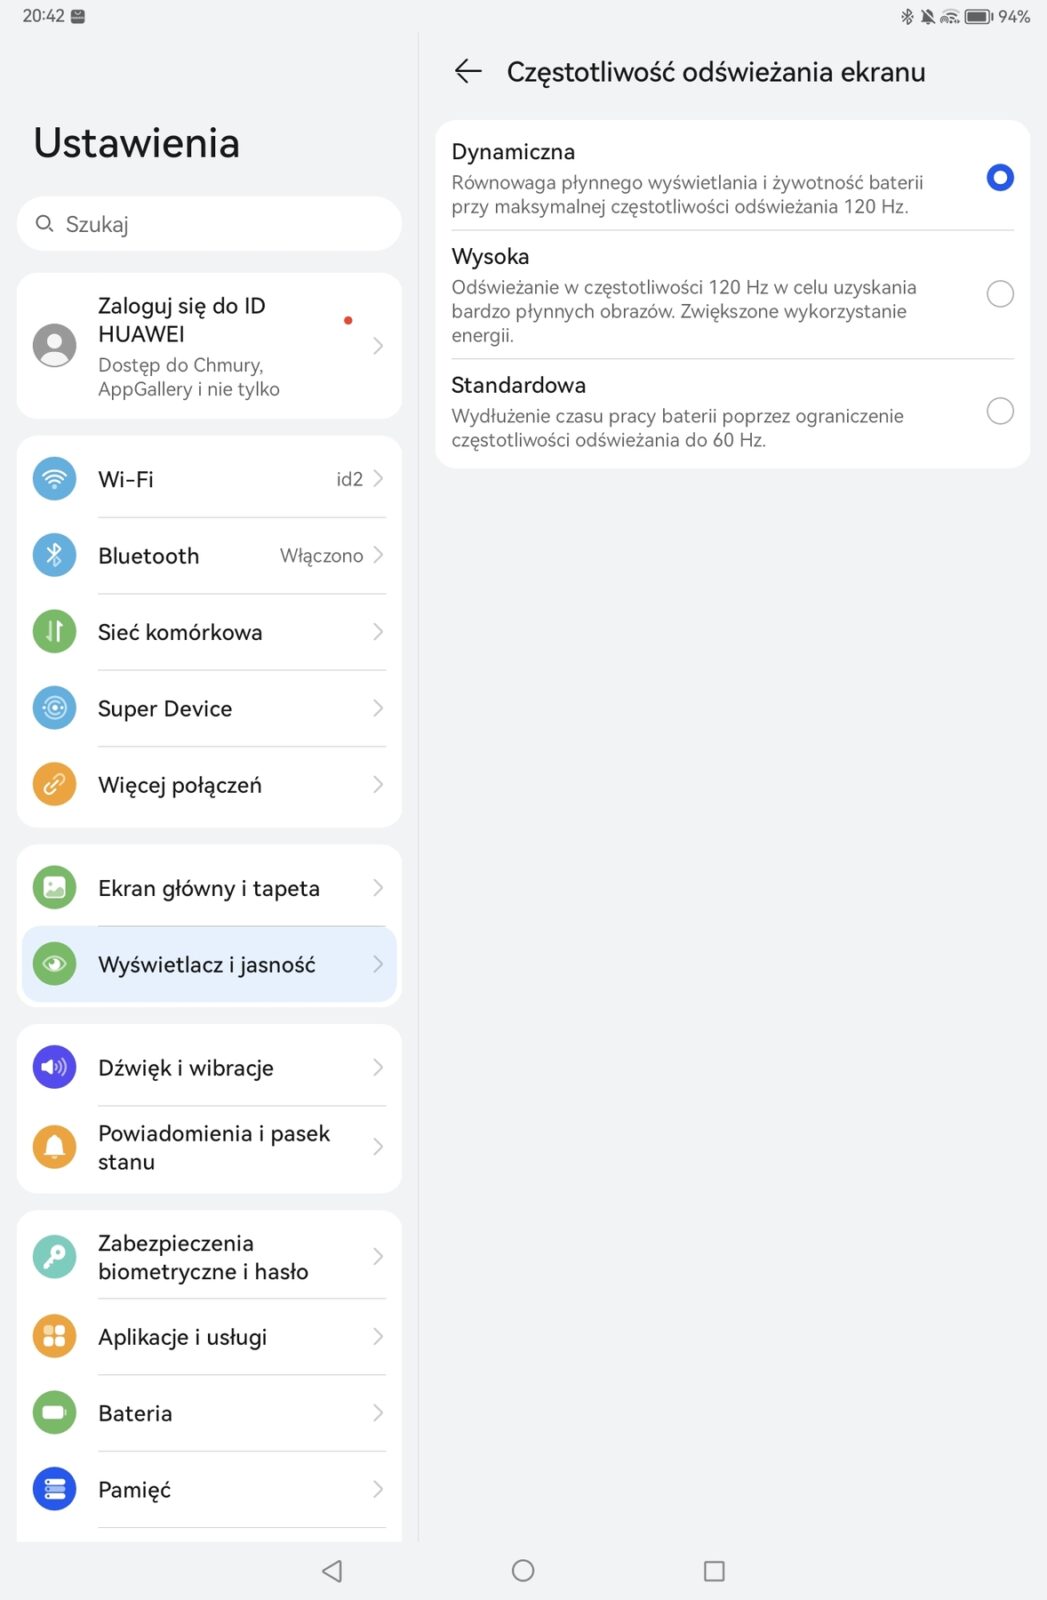This screenshot has width=1047, height=1600.
Task: Tap the Bluetooth icon in settings list
Action: [55, 555]
